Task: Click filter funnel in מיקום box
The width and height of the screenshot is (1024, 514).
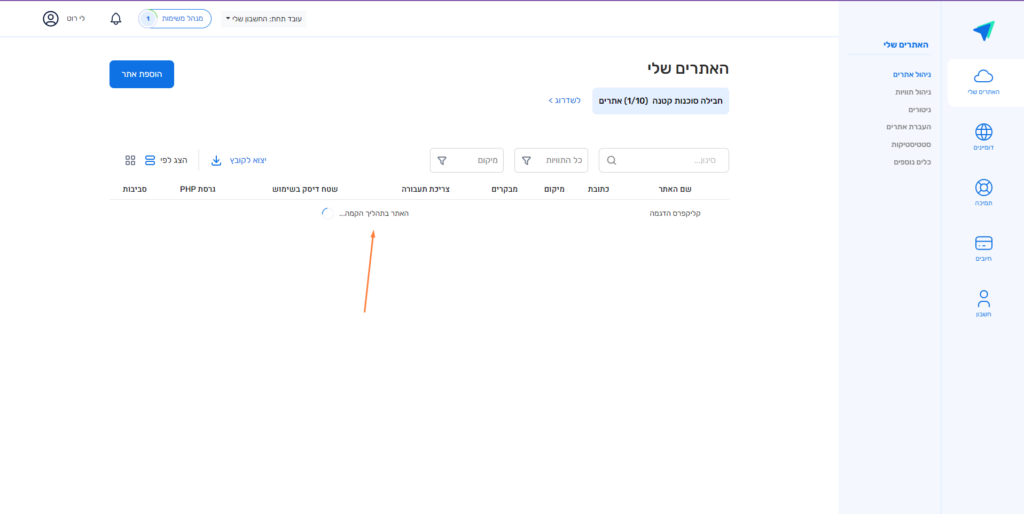Action: pos(441,160)
